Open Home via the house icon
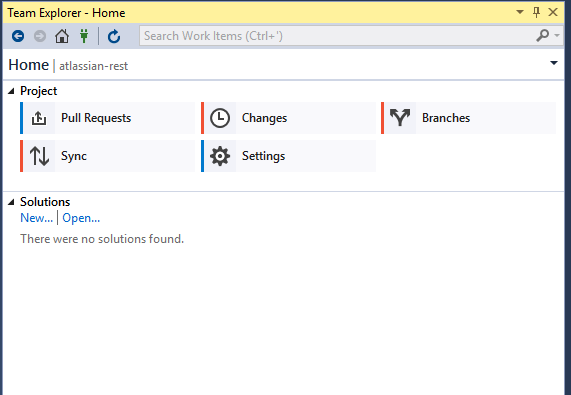Viewport: 571px width, 395px height. [x=62, y=36]
